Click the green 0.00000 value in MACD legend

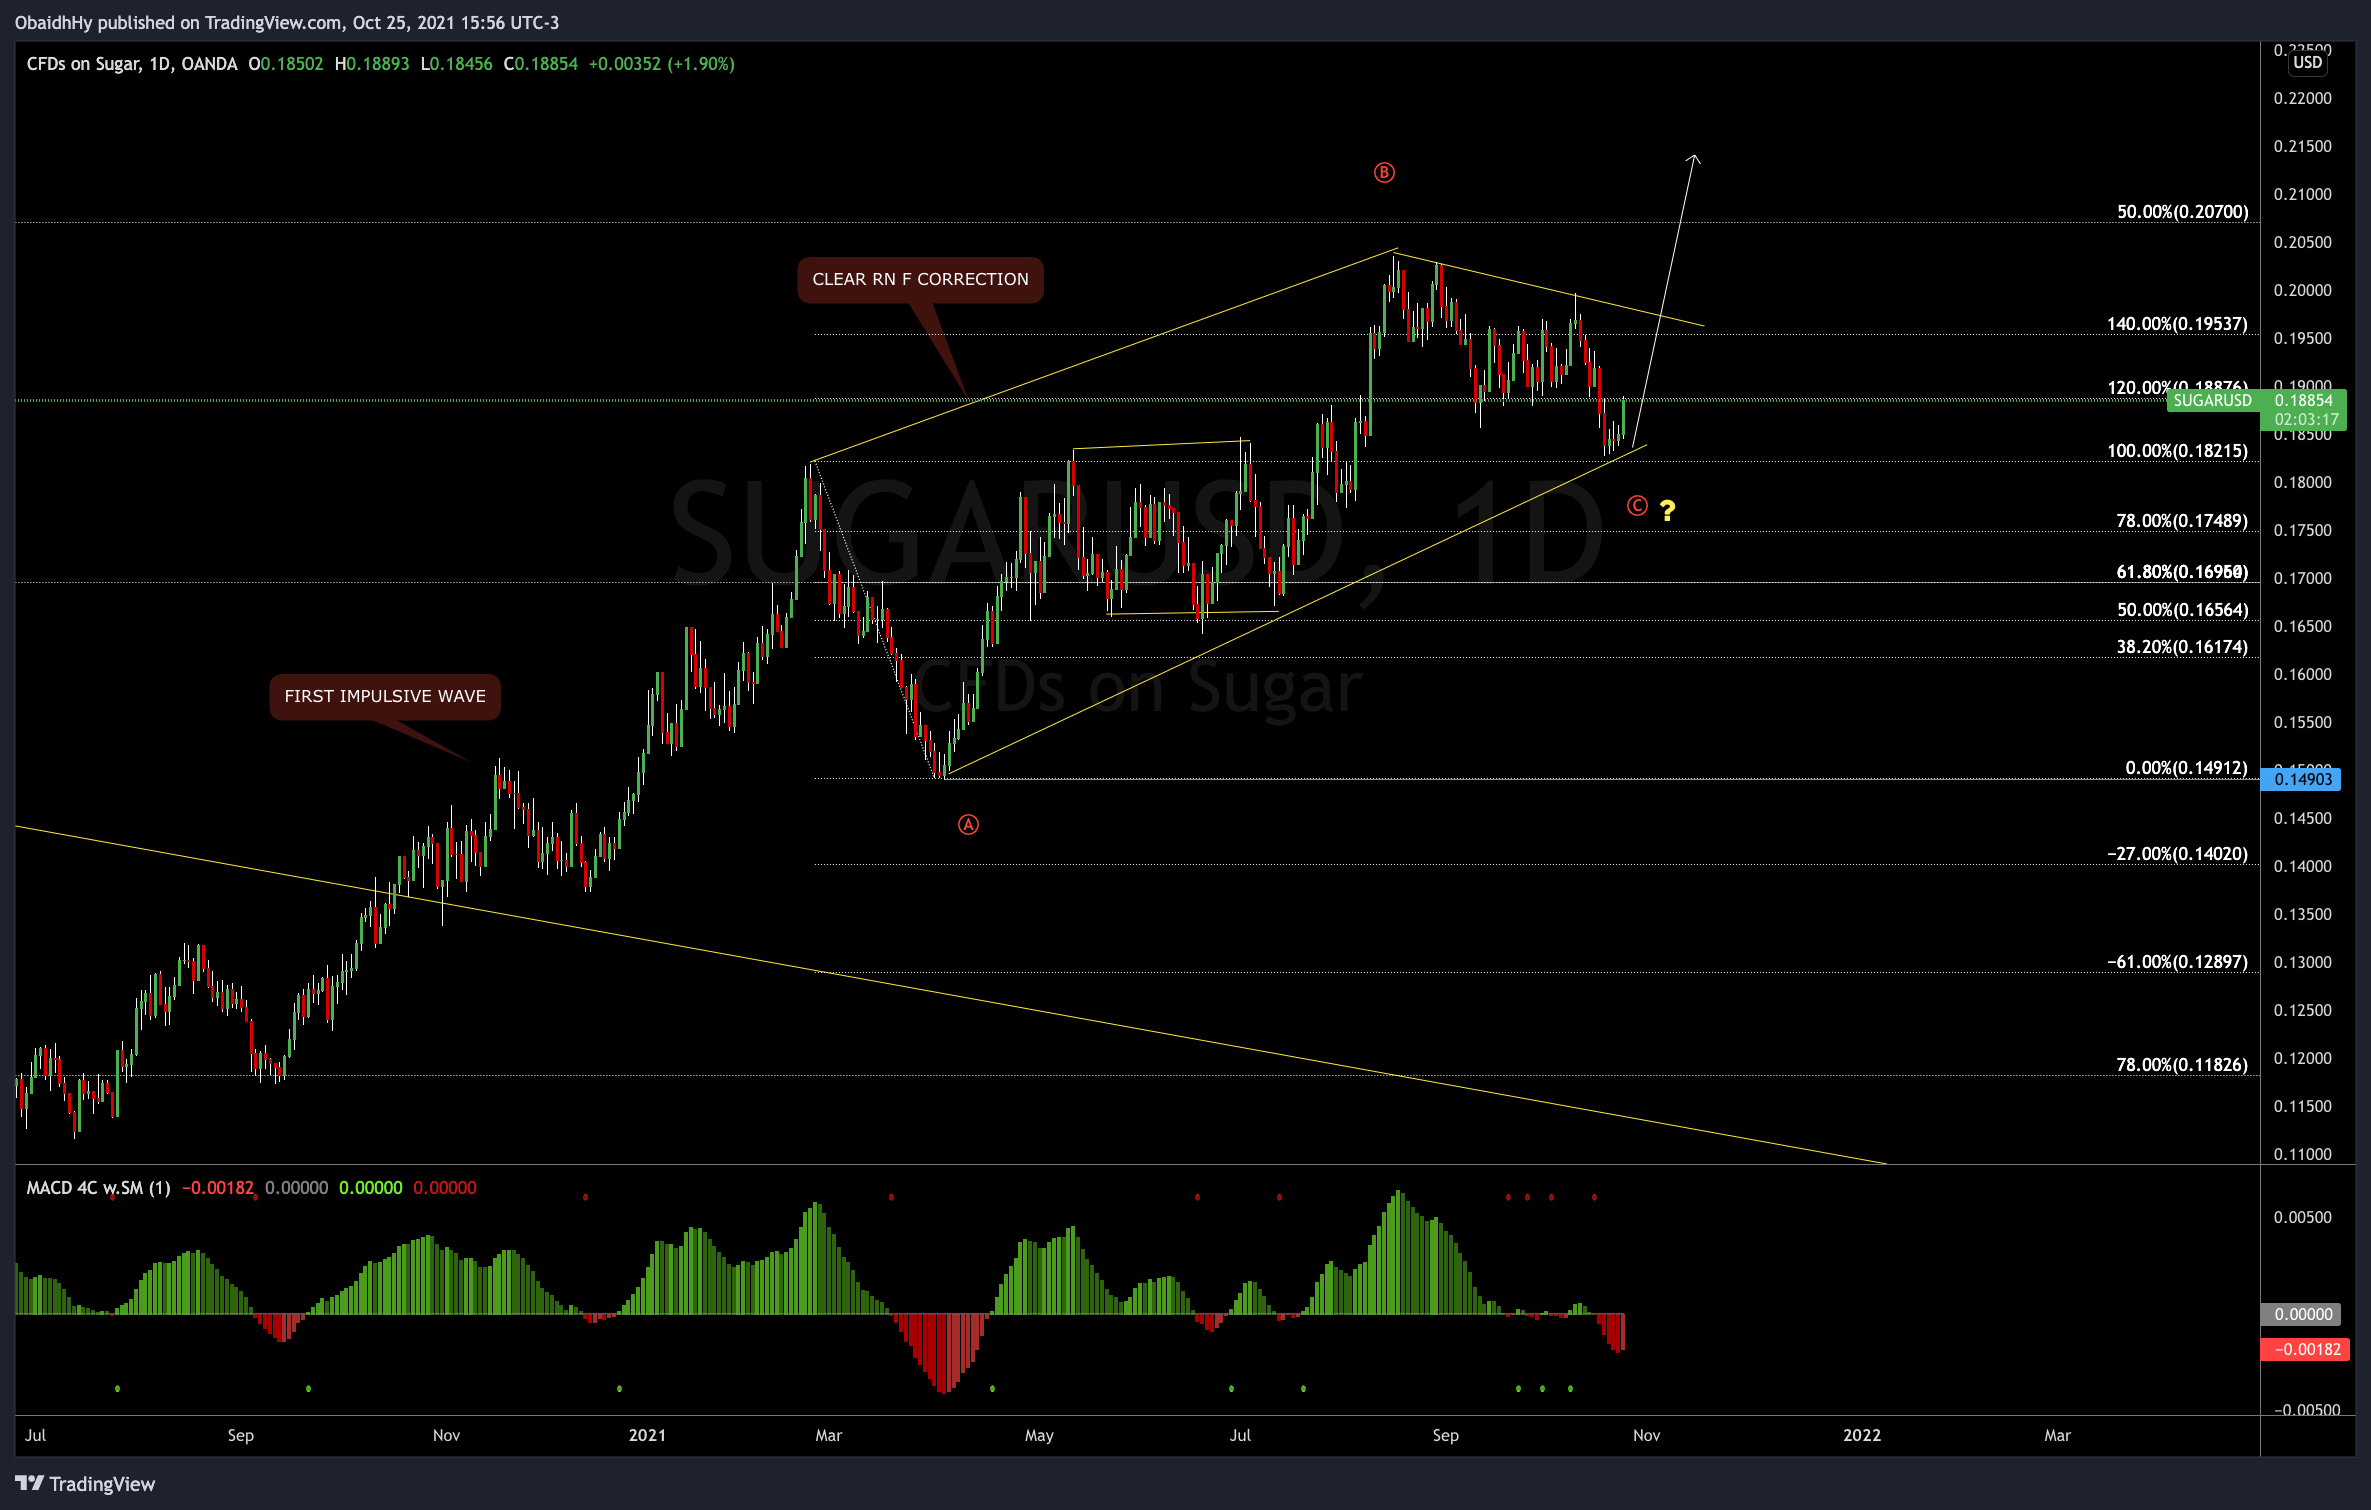tap(370, 1188)
